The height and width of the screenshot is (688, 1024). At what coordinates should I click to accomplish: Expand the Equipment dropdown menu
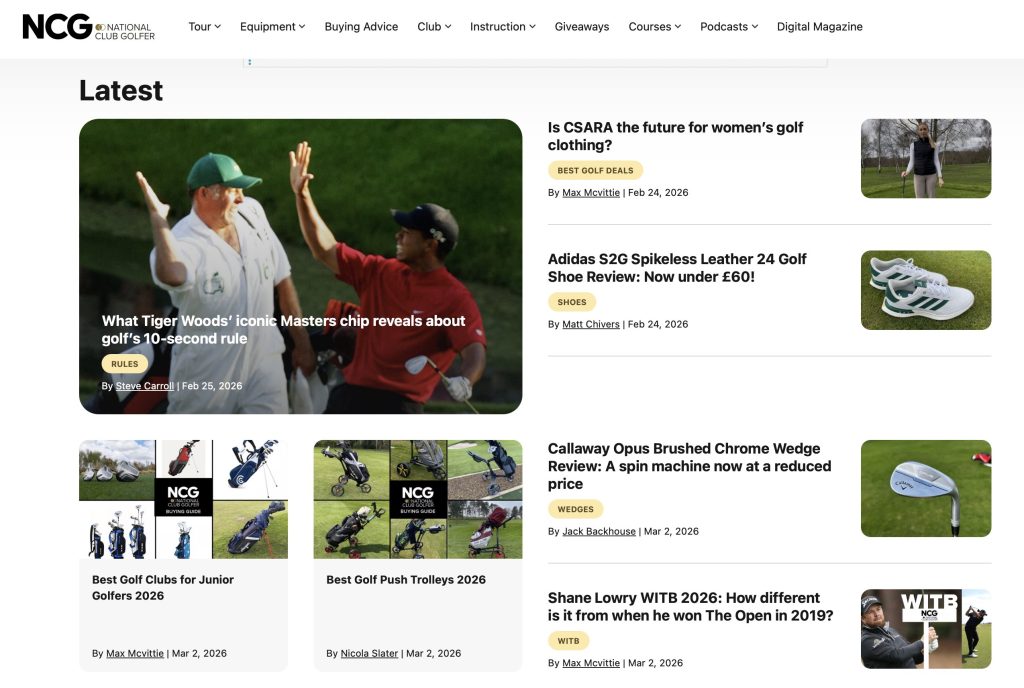point(272,27)
